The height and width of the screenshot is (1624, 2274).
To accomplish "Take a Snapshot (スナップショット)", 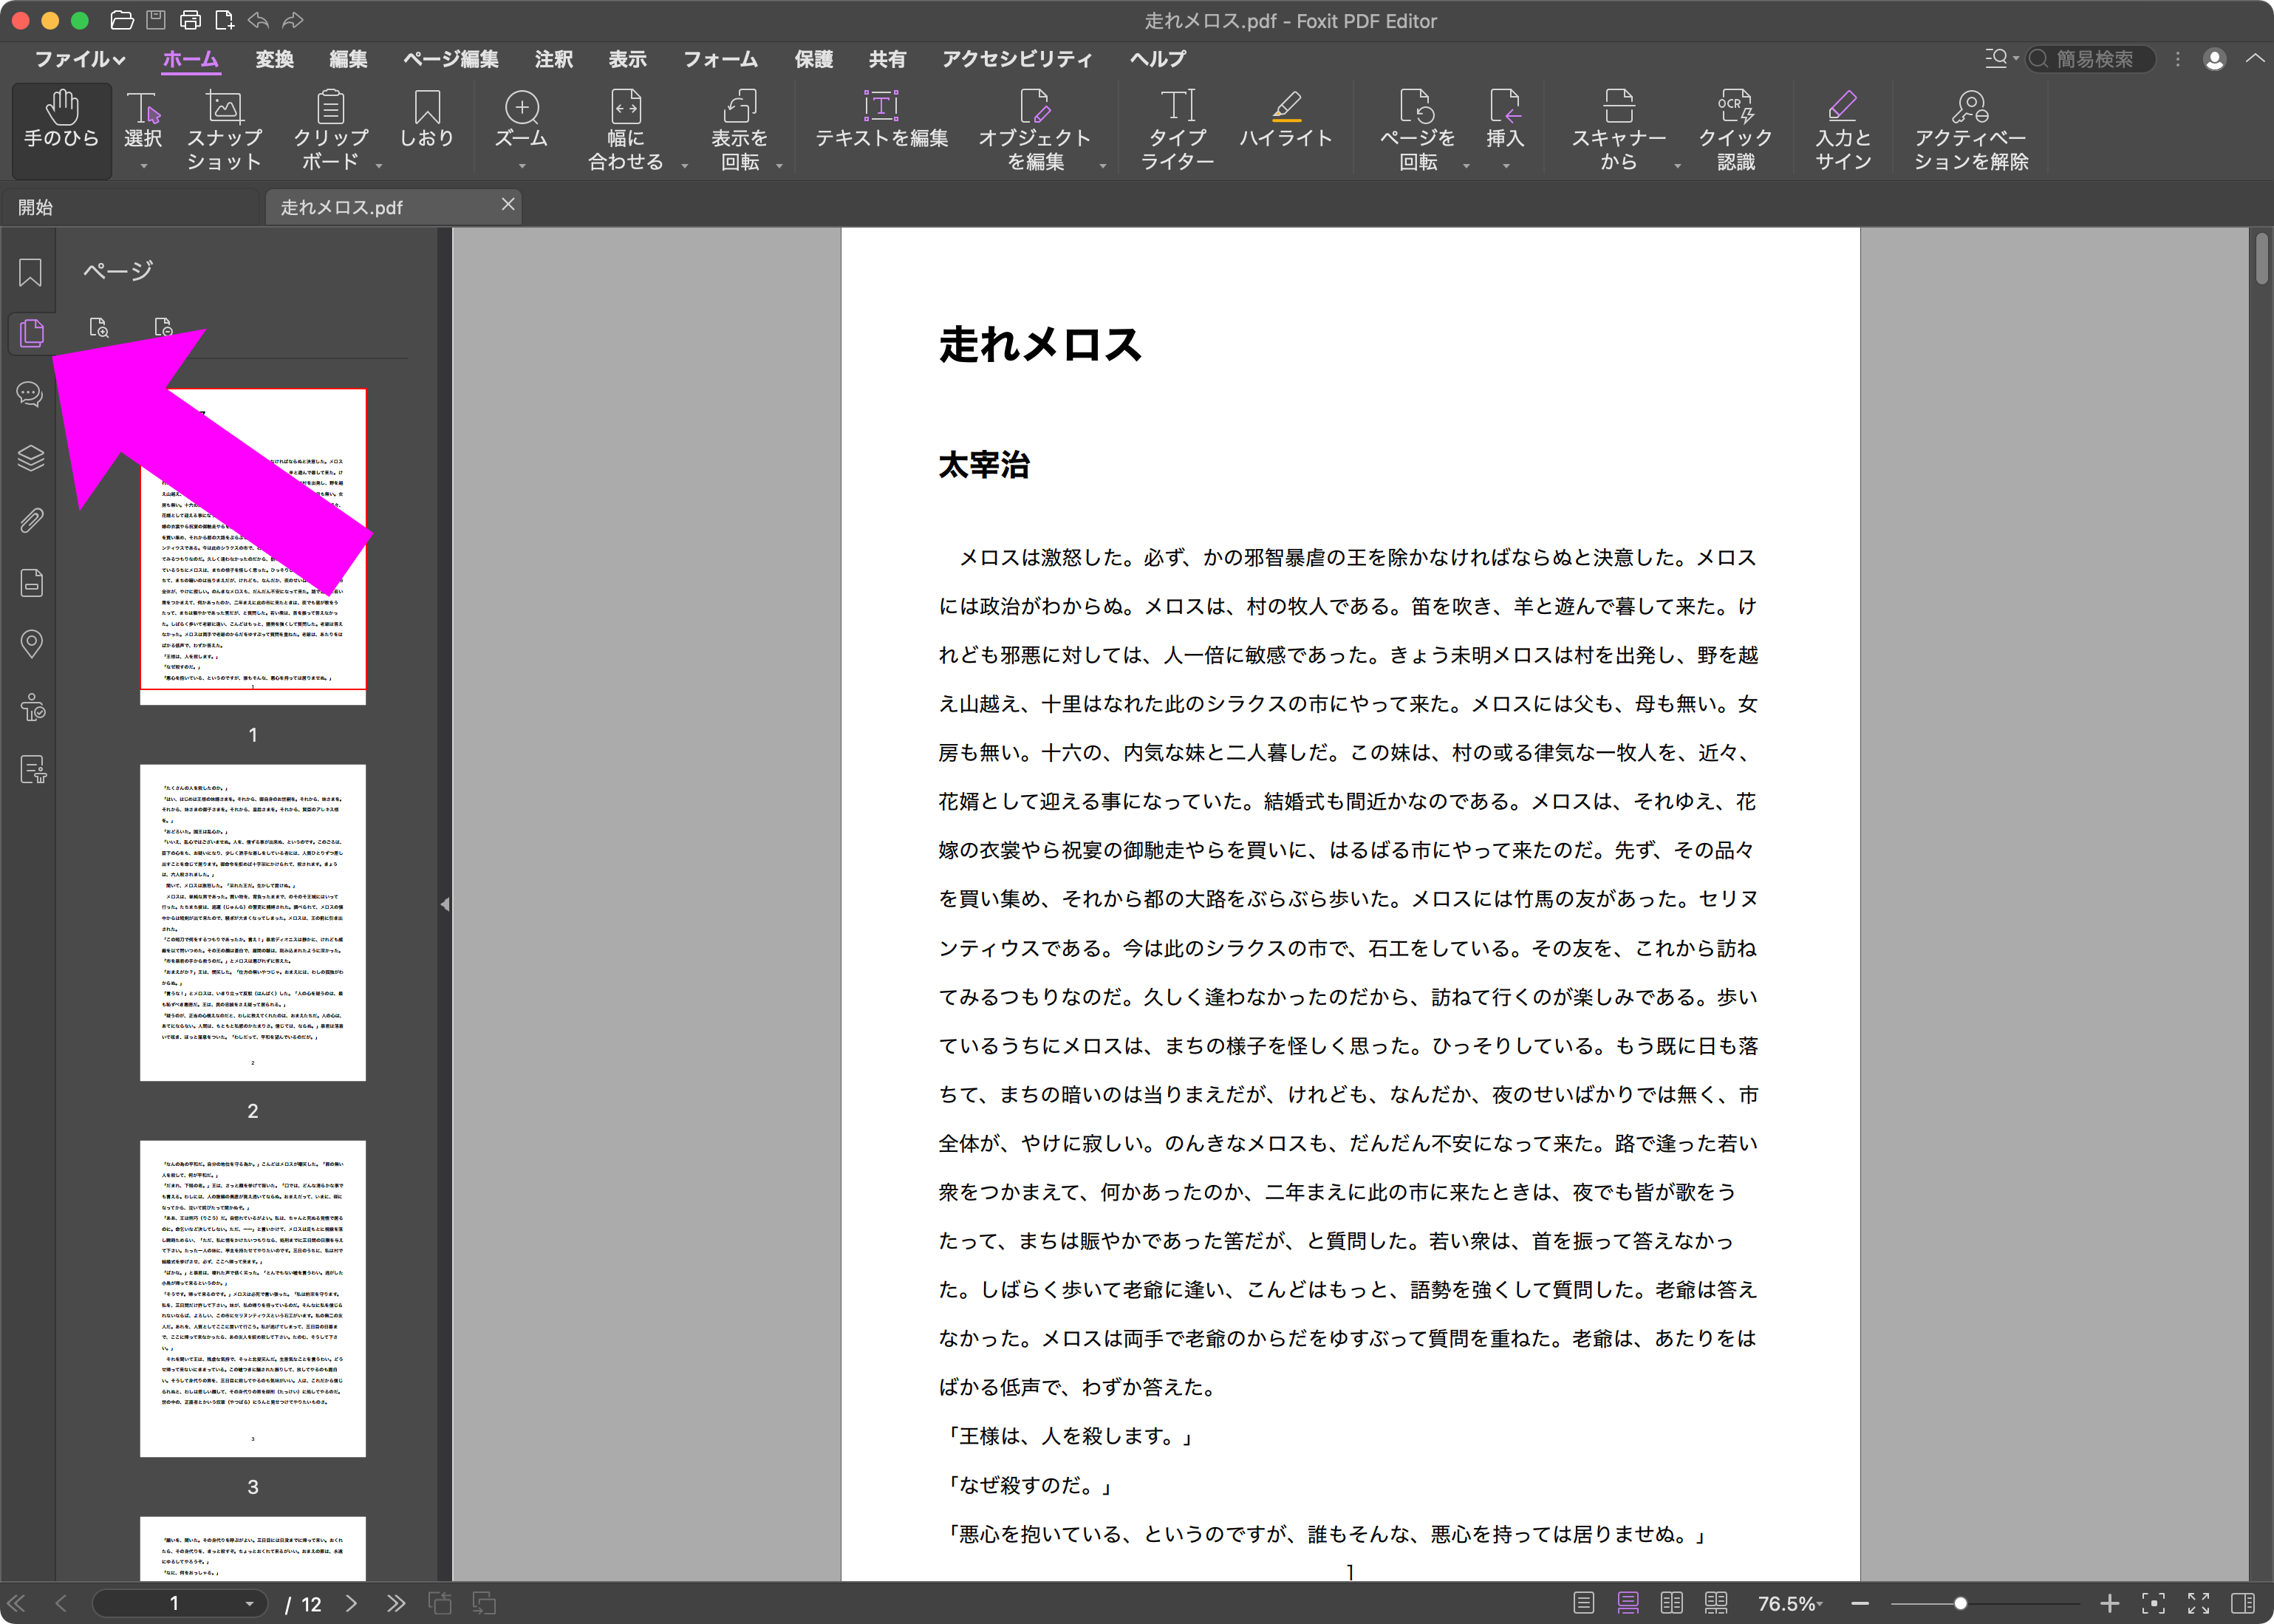I will click(224, 130).
